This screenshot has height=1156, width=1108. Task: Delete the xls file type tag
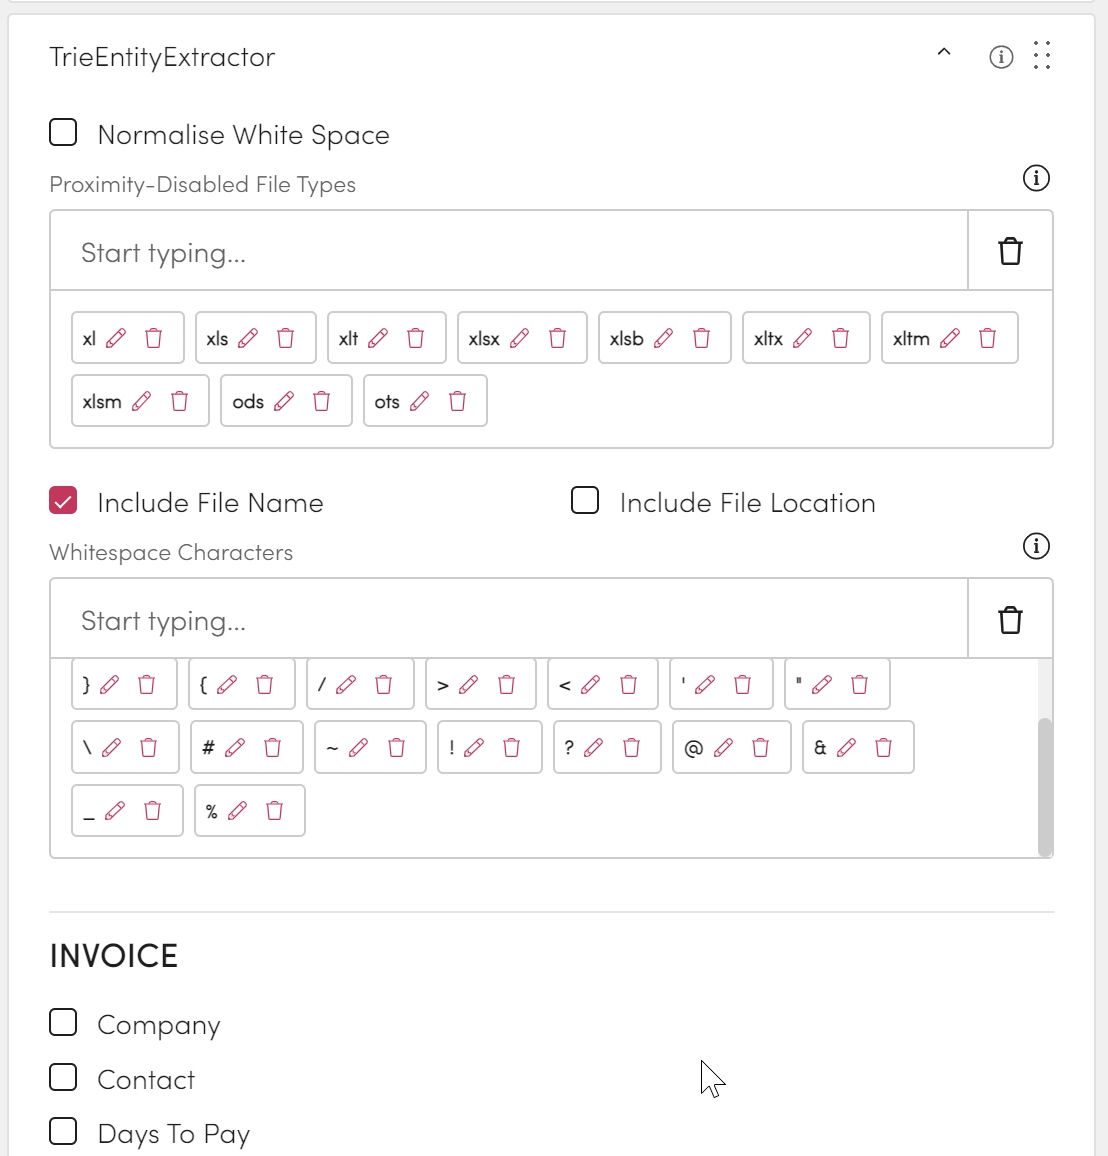point(286,338)
